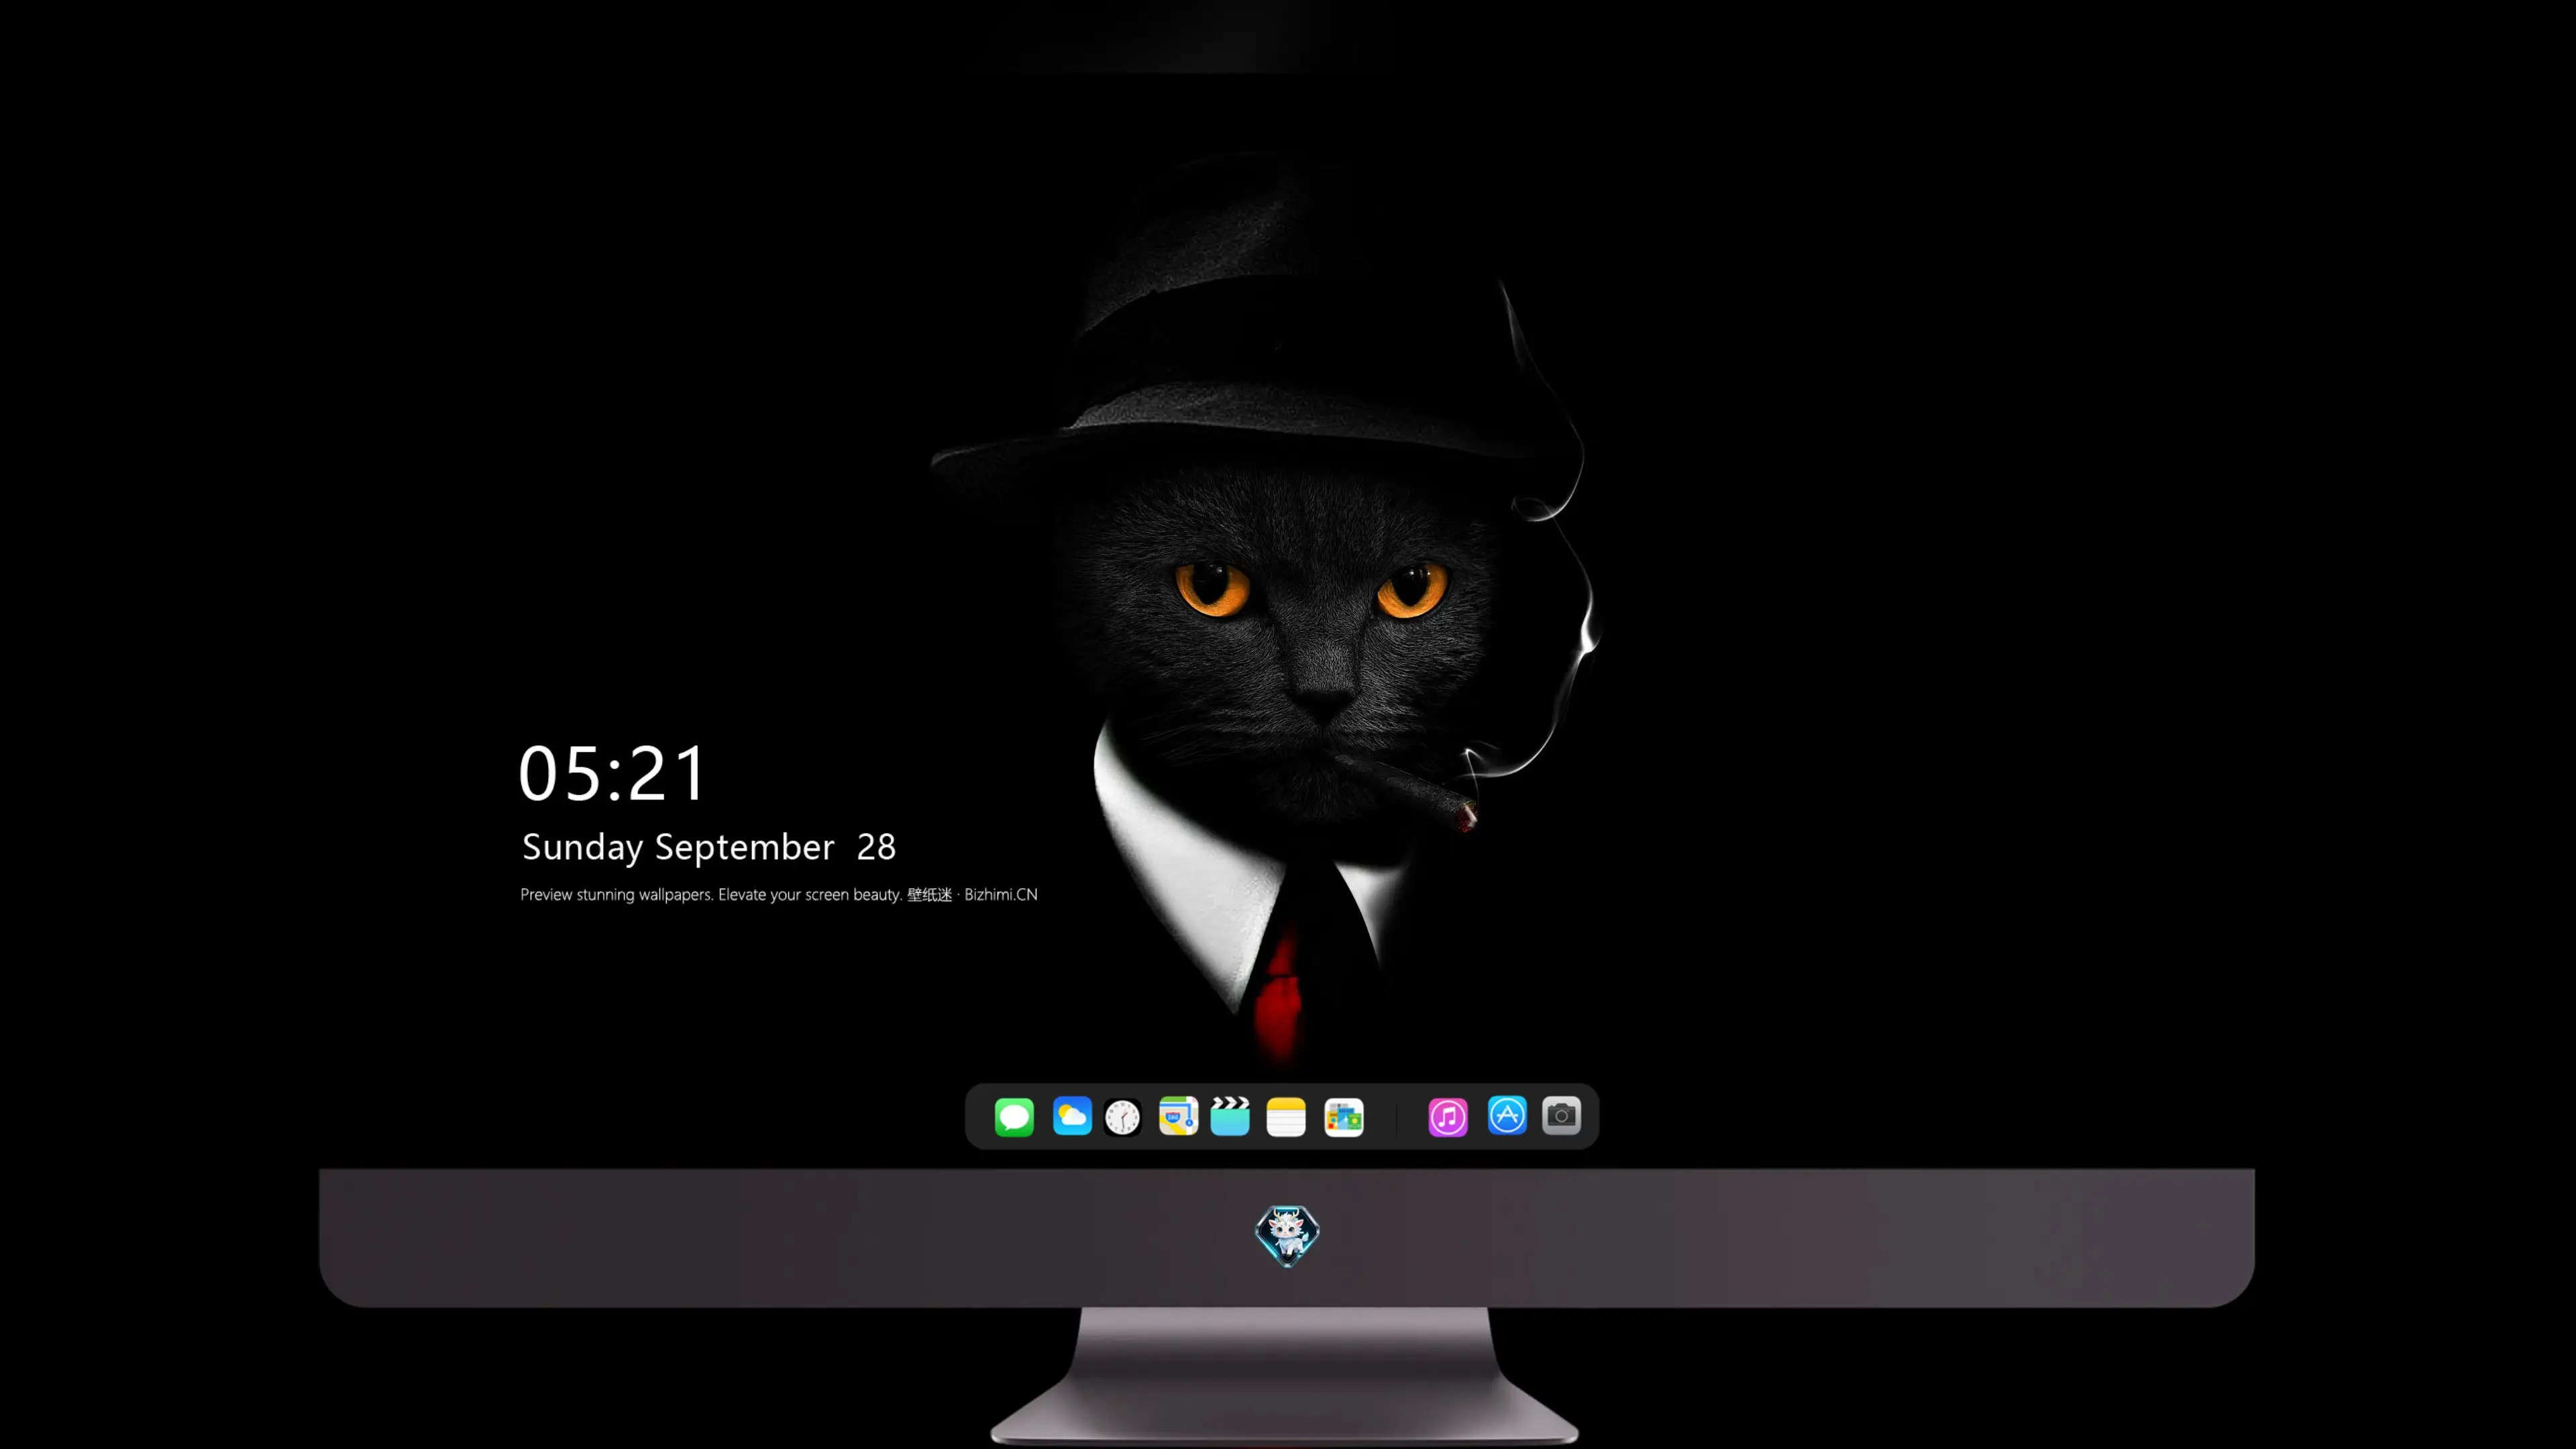The image size is (2576, 1449).
Task: Launch the Weather app from the dock
Action: coord(1072,1116)
